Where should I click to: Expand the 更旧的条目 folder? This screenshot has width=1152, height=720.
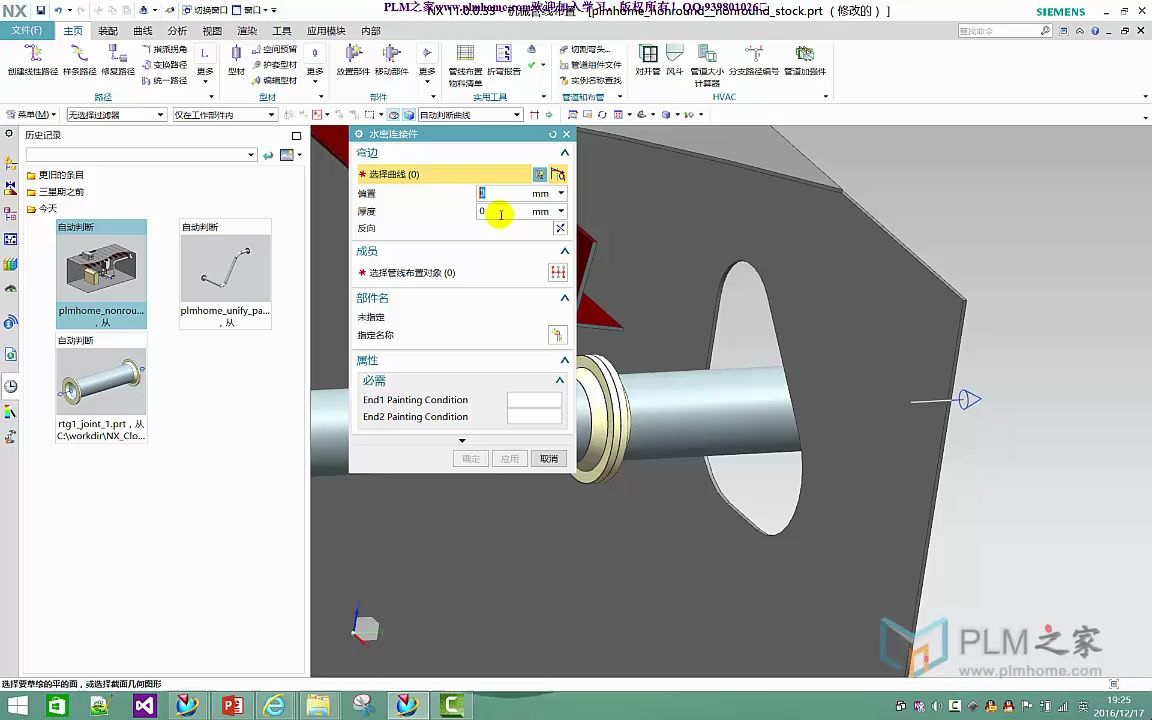tap(55, 175)
